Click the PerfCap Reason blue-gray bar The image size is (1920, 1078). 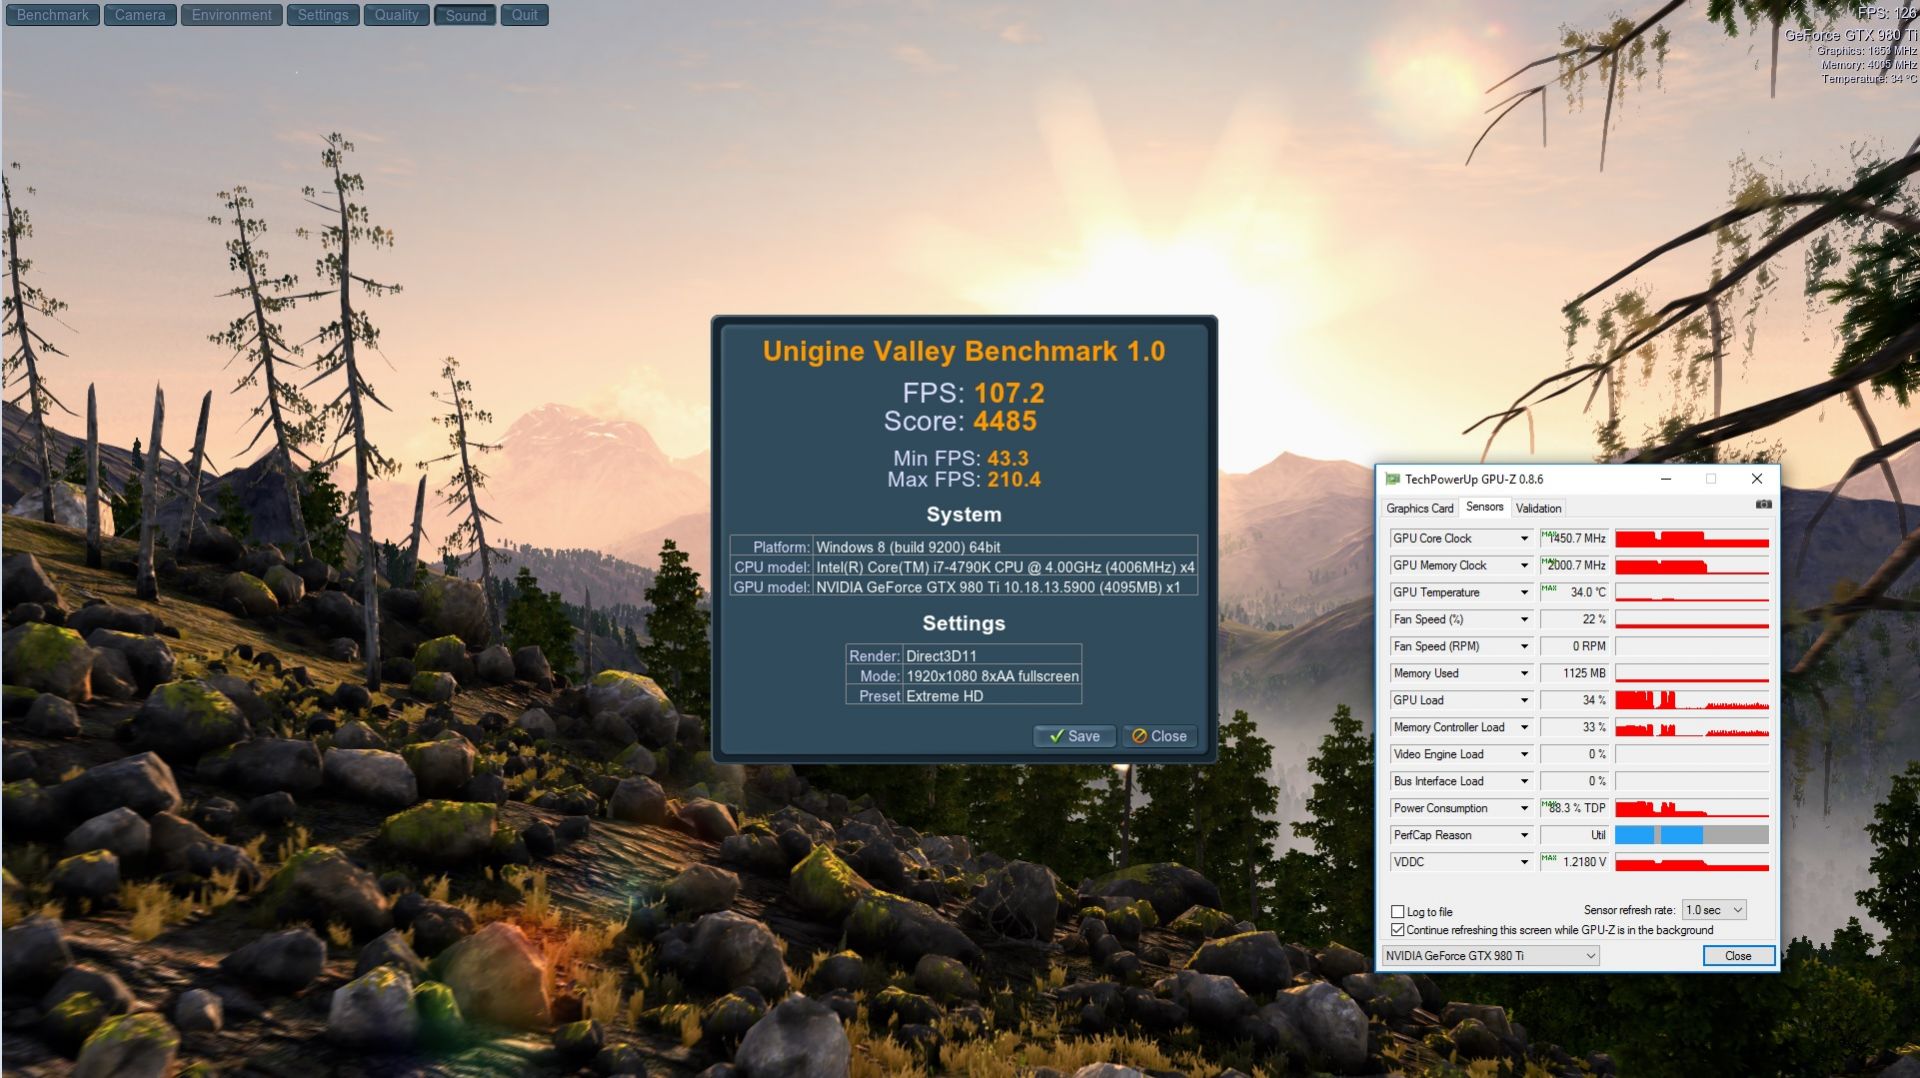[1692, 836]
